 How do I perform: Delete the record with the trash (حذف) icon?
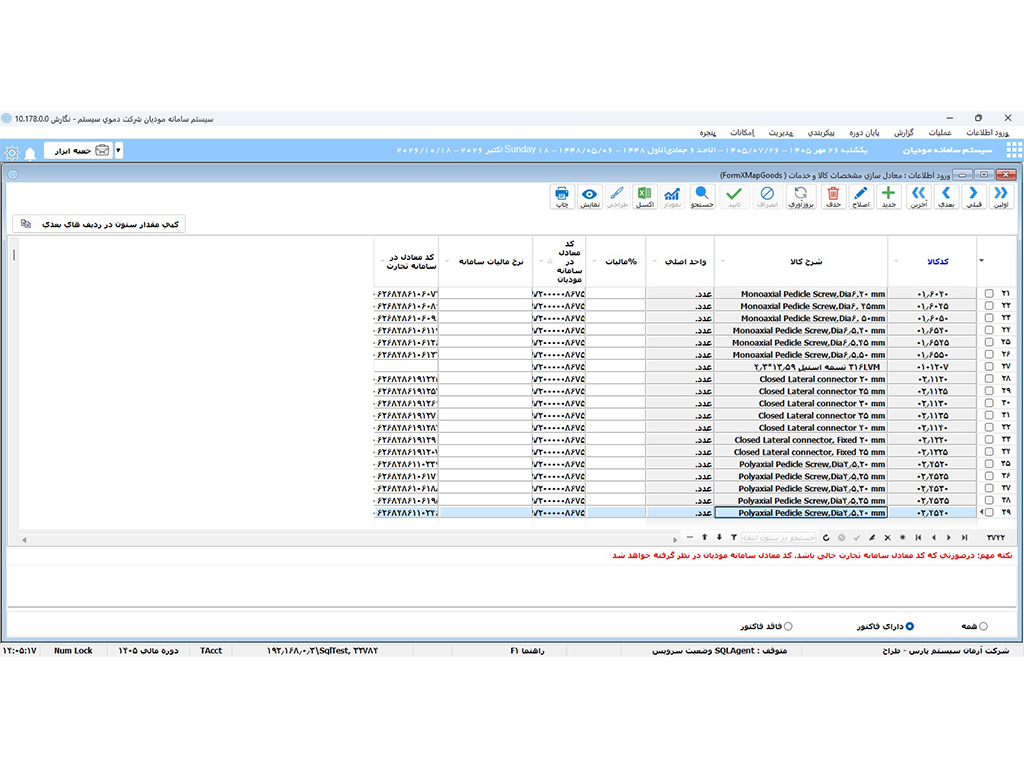[x=833, y=197]
